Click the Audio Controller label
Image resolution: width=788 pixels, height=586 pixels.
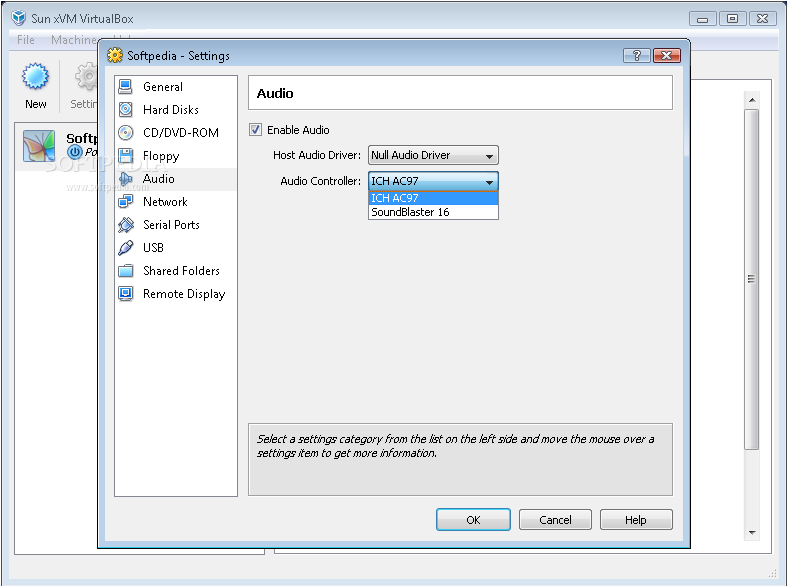coord(320,181)
